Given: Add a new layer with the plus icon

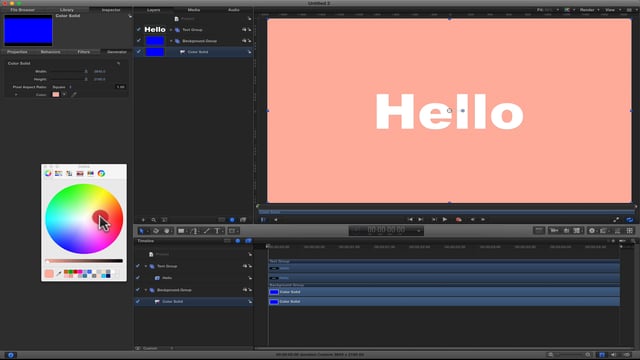Looking at the screenshot, I should click(x=143, y=220).
